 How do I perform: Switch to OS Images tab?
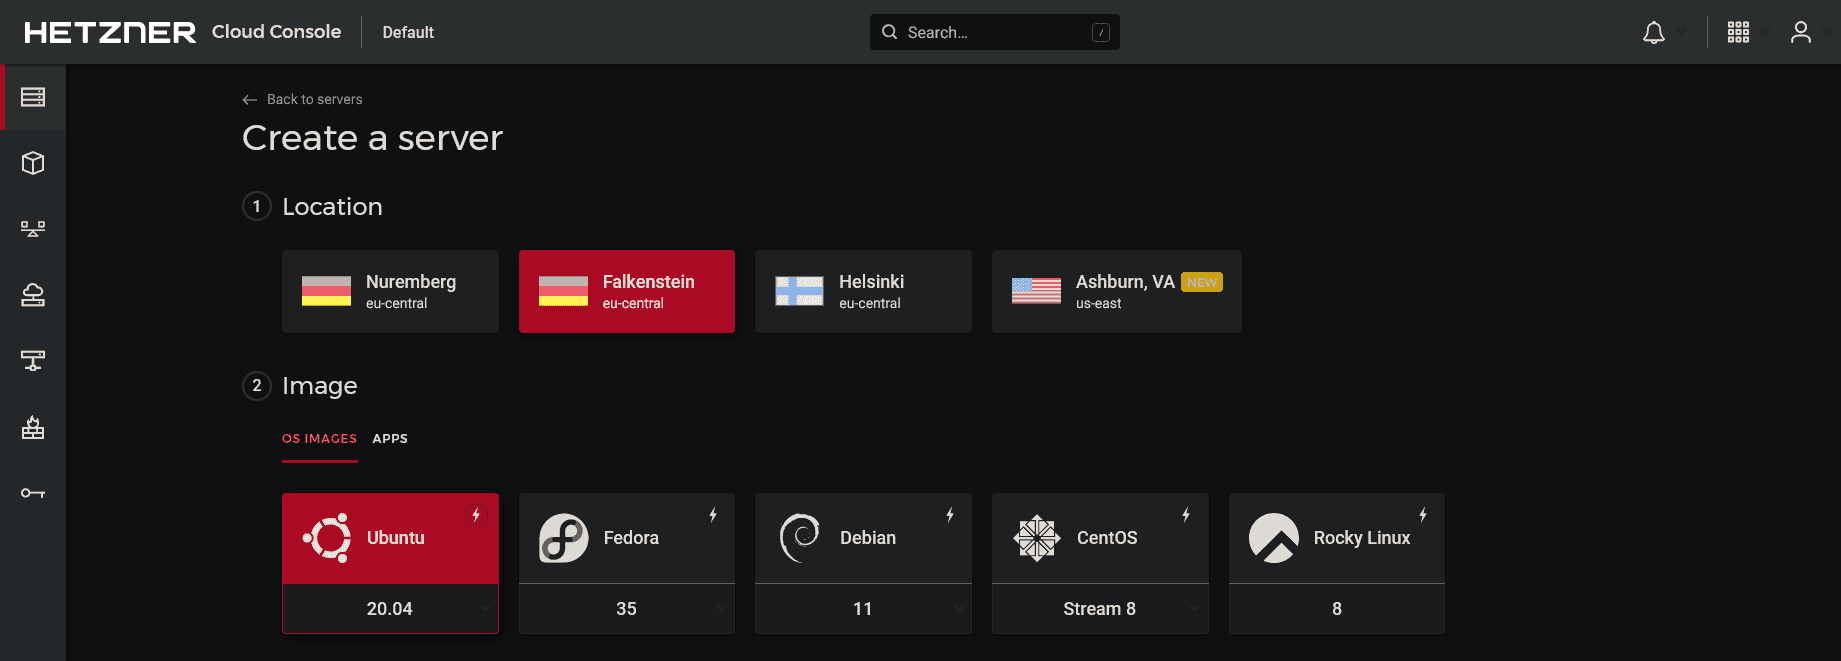(319, 438)
